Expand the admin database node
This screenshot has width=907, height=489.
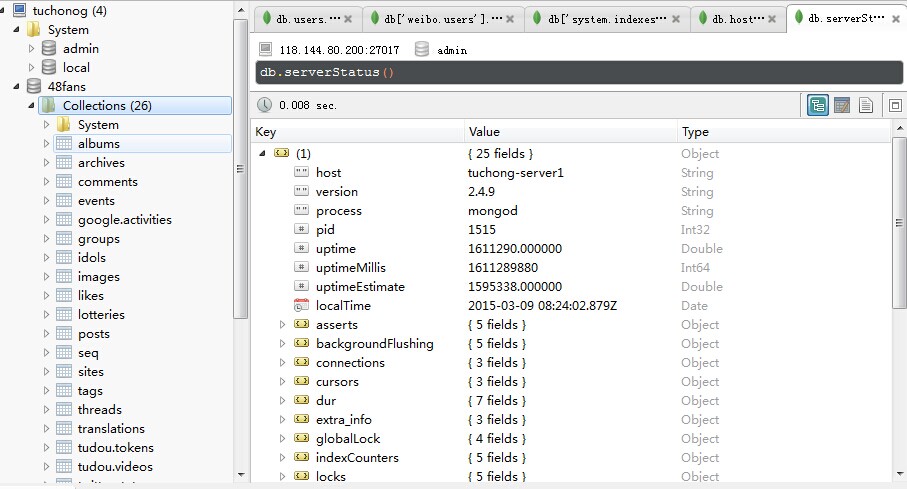pyautogui.click(x=32, y=49)
